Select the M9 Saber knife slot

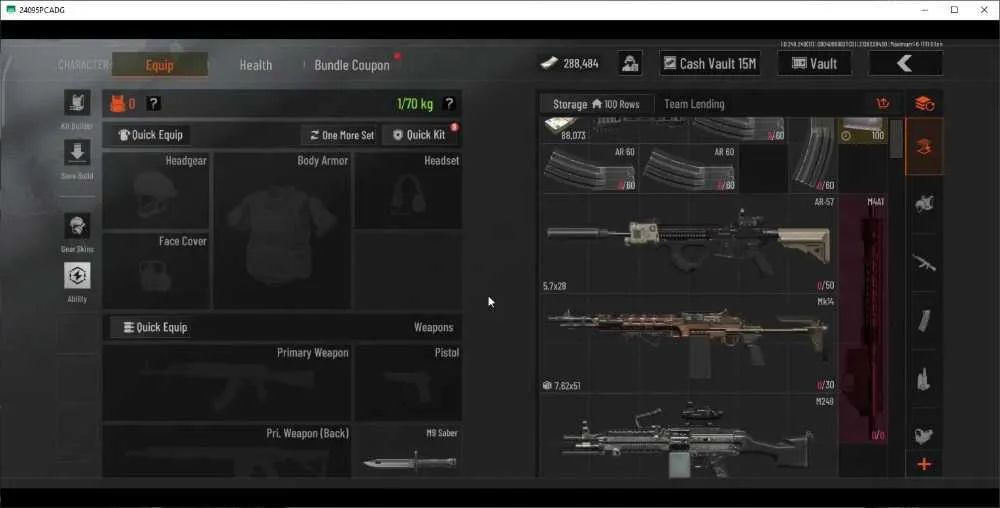pyautogui.click(x=408, y=451)
